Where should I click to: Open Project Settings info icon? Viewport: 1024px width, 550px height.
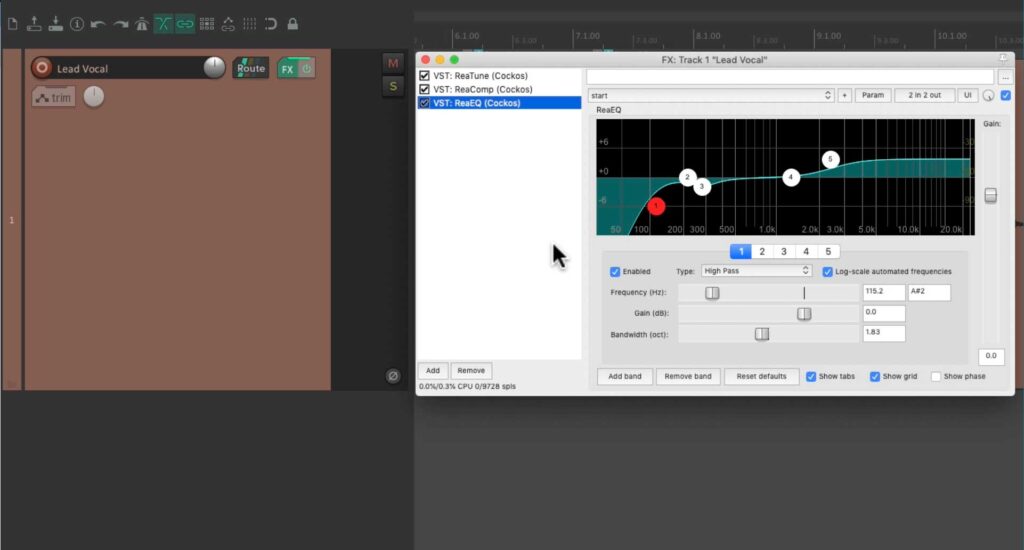coord(77,24)
